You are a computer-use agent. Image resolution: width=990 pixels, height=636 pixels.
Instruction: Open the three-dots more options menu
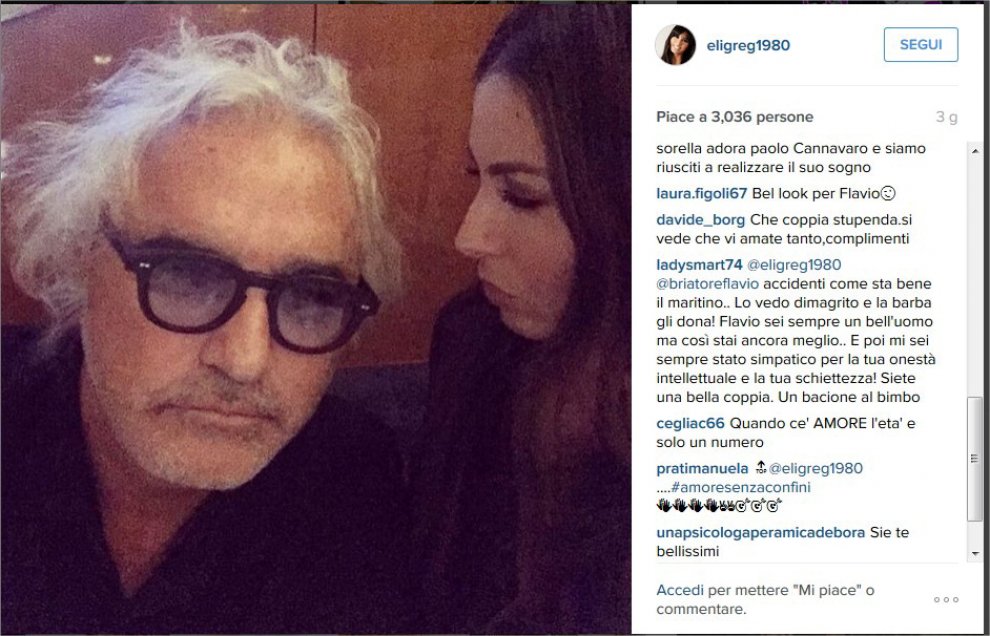point(946,599)
